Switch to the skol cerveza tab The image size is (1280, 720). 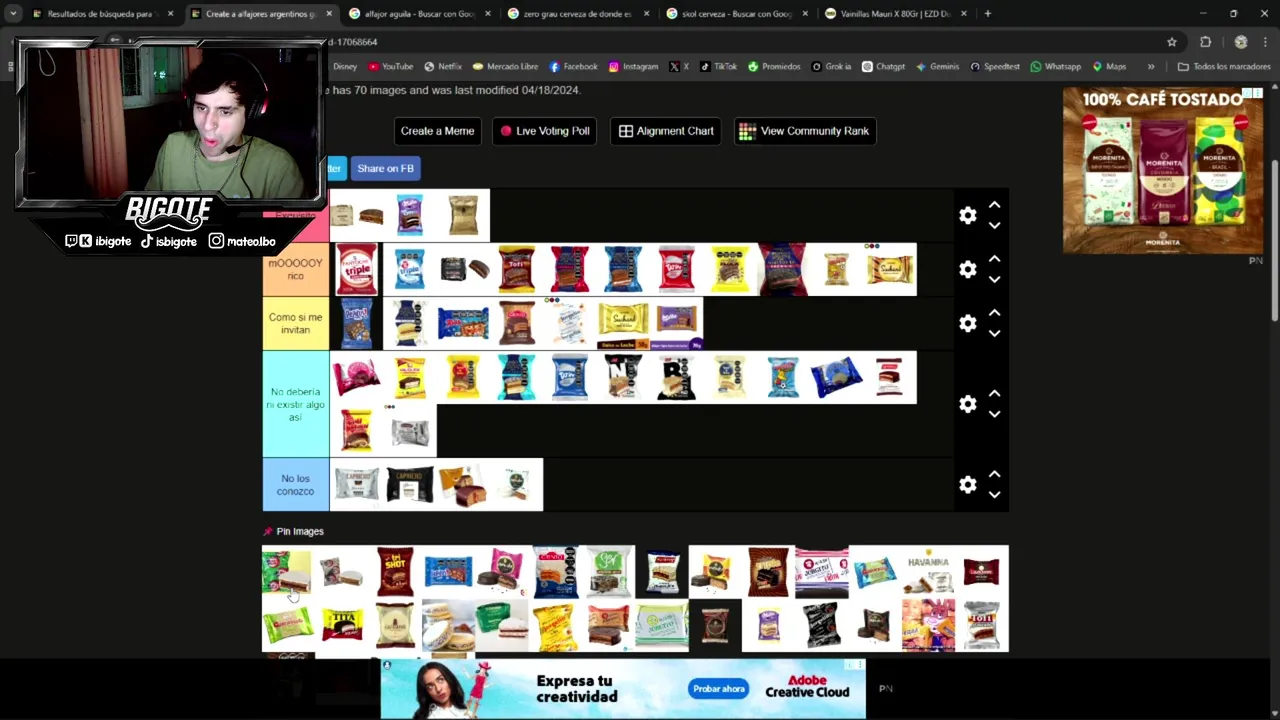pos(735,14)
